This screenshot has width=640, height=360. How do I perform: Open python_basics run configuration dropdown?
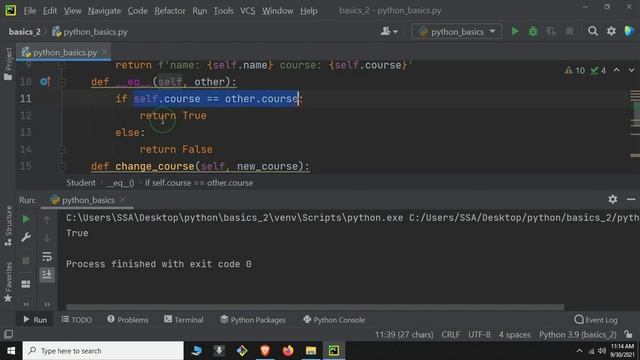click(x=457, y=31)
